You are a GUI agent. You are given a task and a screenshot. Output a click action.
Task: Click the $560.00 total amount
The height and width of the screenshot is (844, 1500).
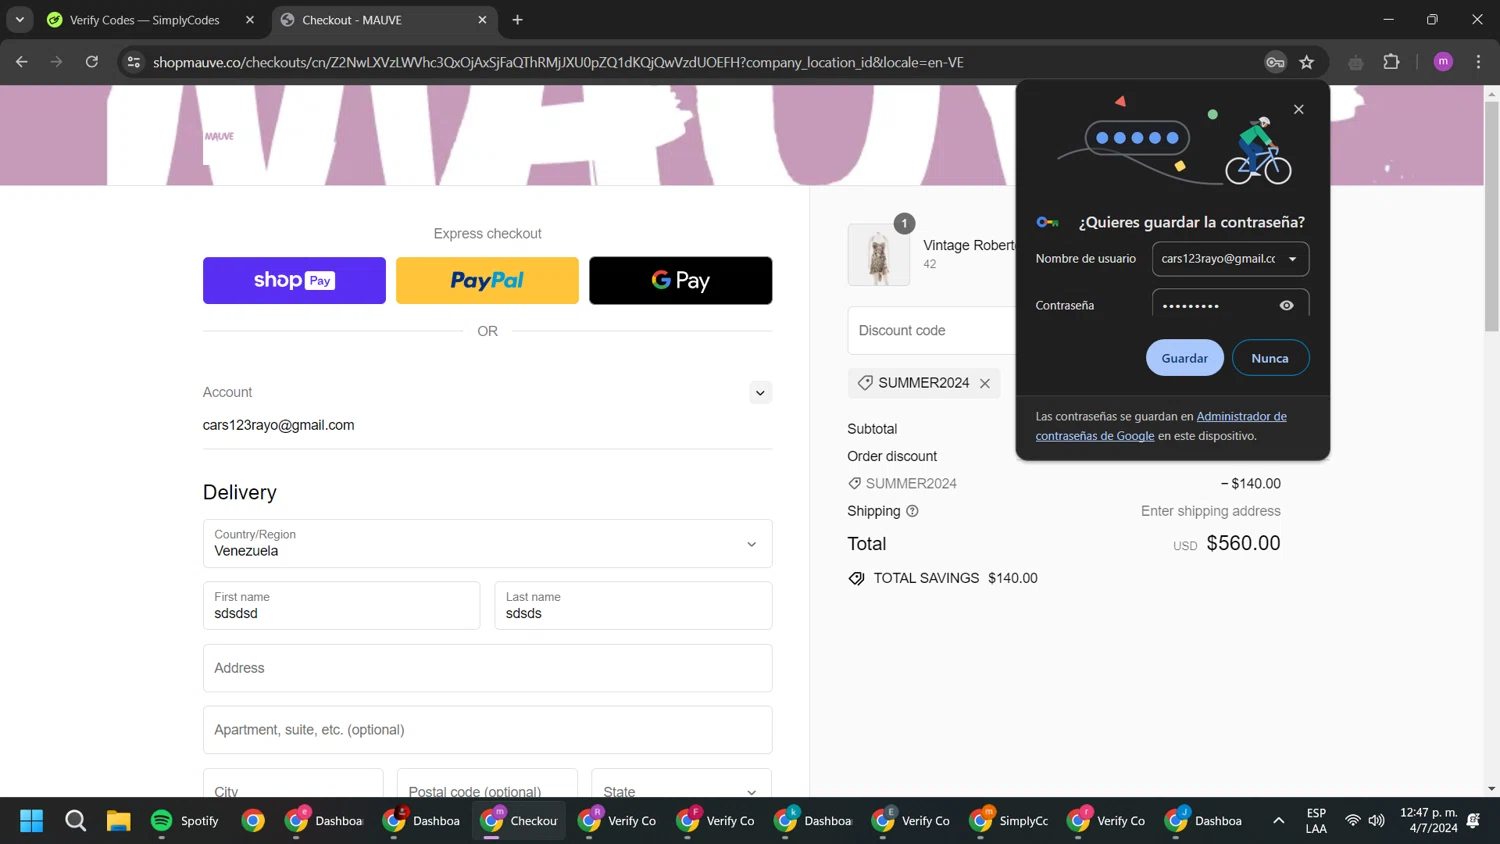[1243, 543]
